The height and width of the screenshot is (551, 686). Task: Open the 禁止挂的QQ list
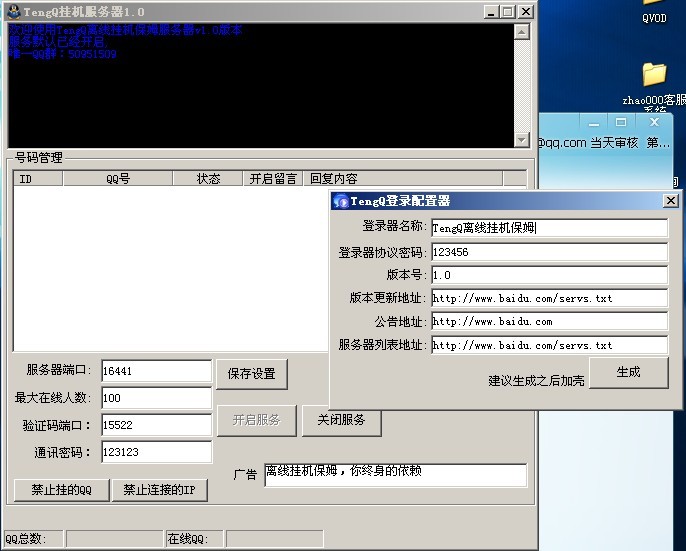point(61,490)
